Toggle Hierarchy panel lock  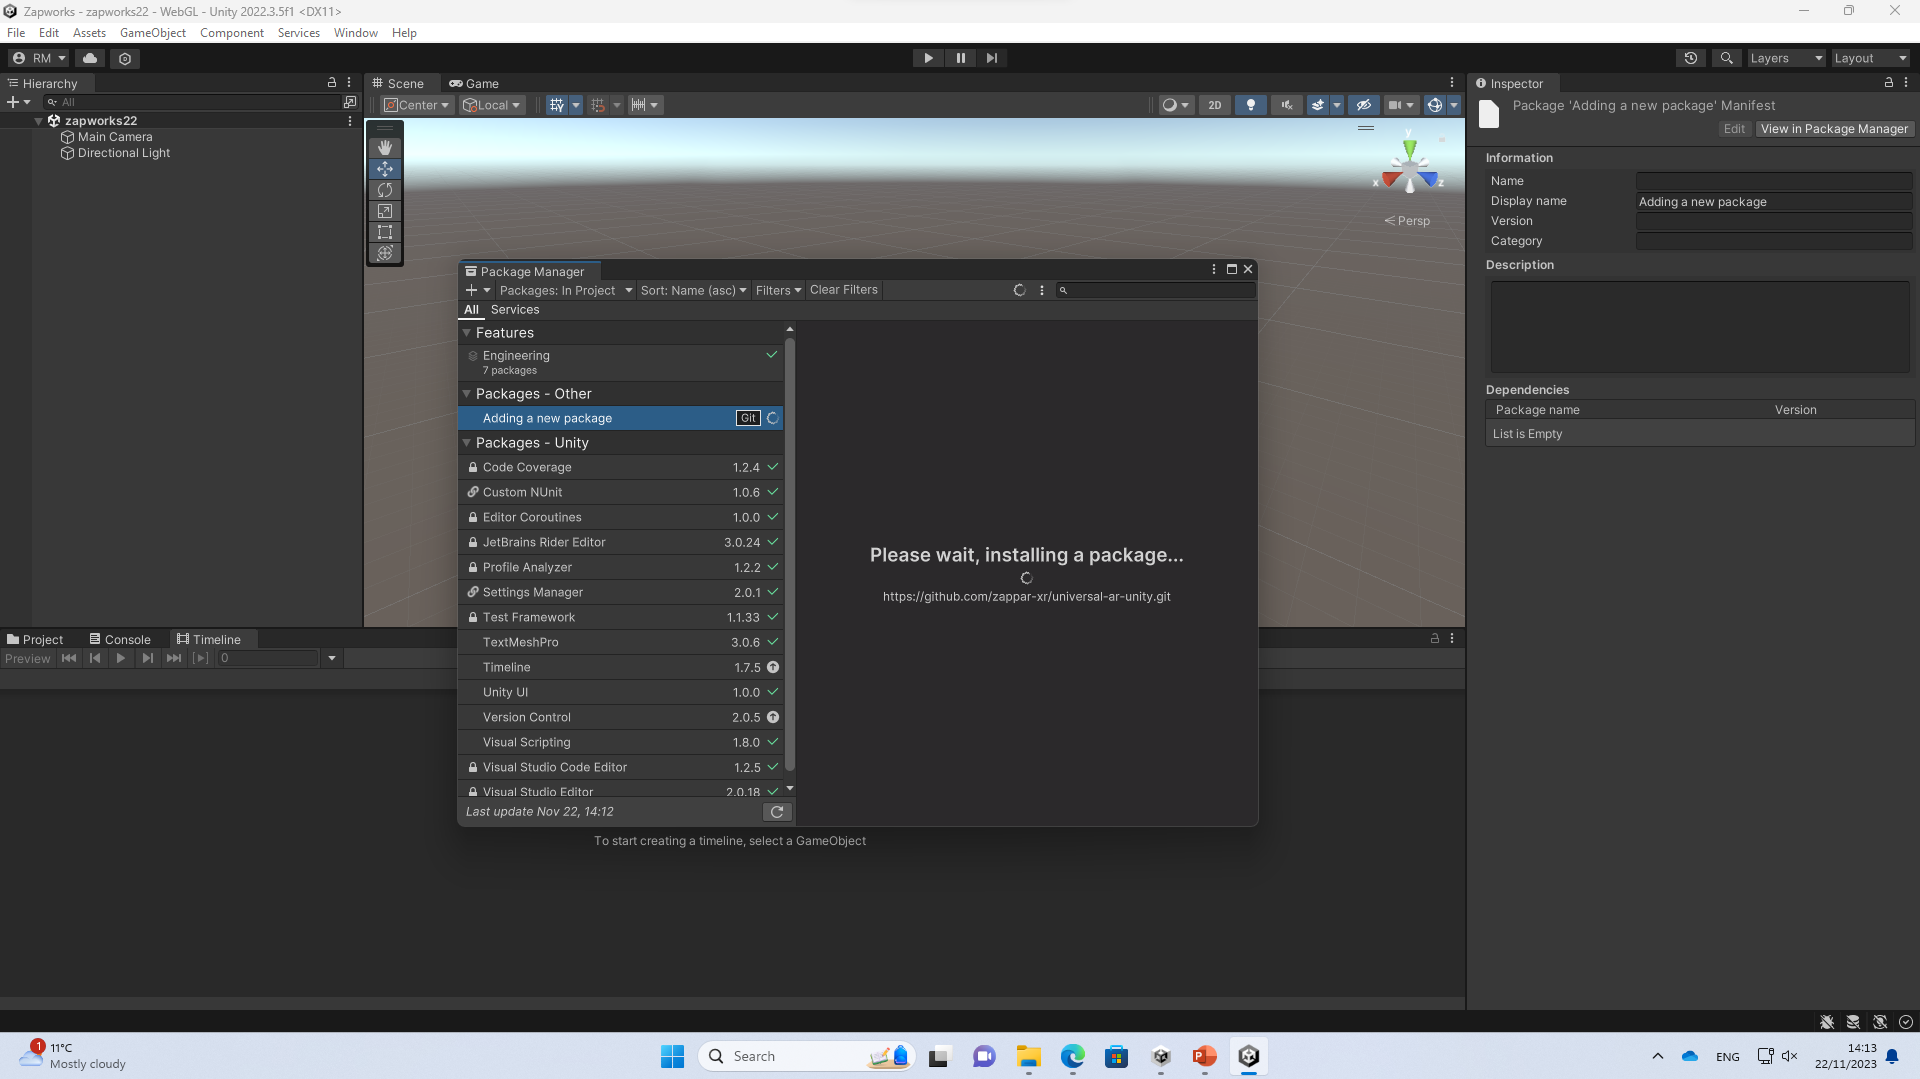coord(332,83)
